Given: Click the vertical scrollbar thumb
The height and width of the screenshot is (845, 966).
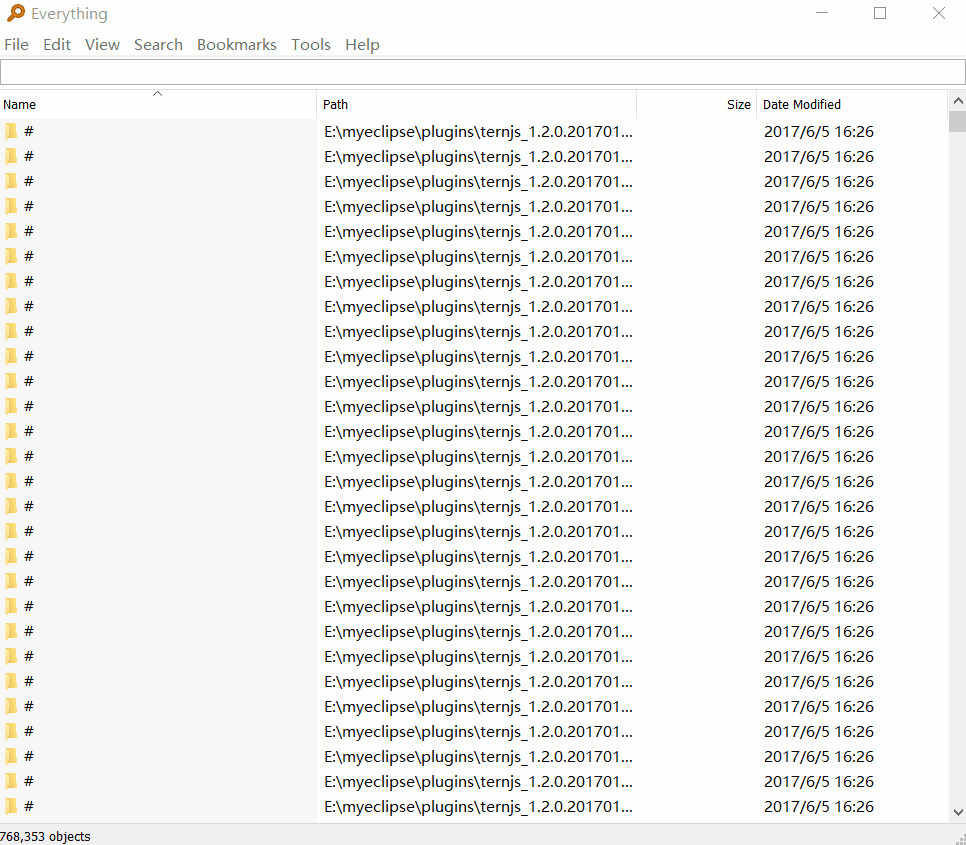Looking at the screenshot, I should coord(958,121).
